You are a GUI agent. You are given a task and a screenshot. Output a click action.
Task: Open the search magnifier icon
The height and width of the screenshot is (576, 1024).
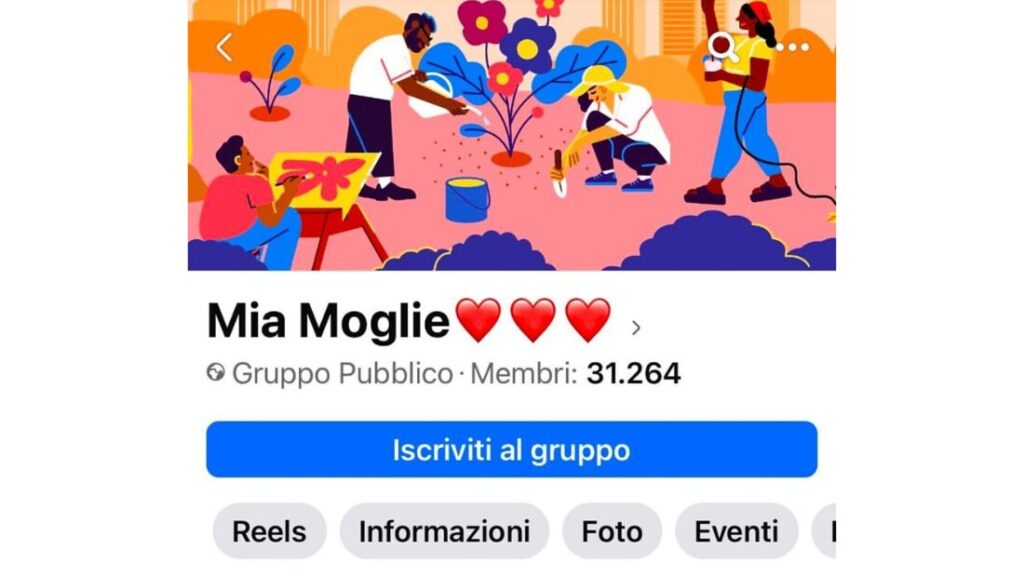click(x=724, y=47)
